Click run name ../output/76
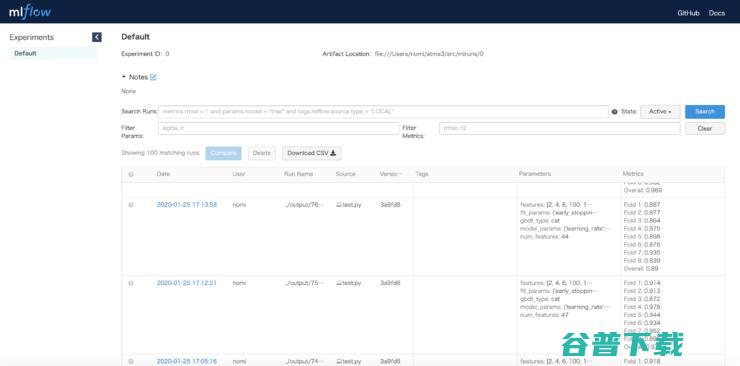The width and height of the screenshot is (740, 366). (x=304, y=205)
